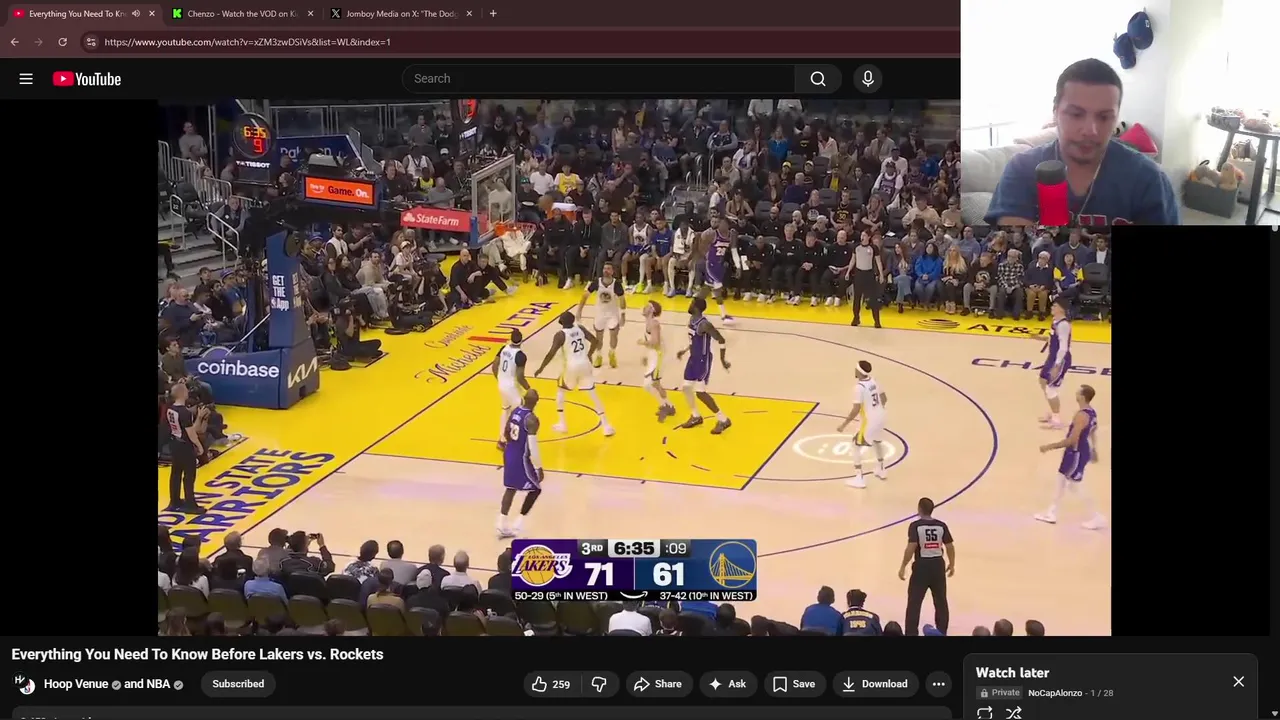The image size is (1280, 720).
Task: Toggle the Subscribed button
Action: coord(238,684)
